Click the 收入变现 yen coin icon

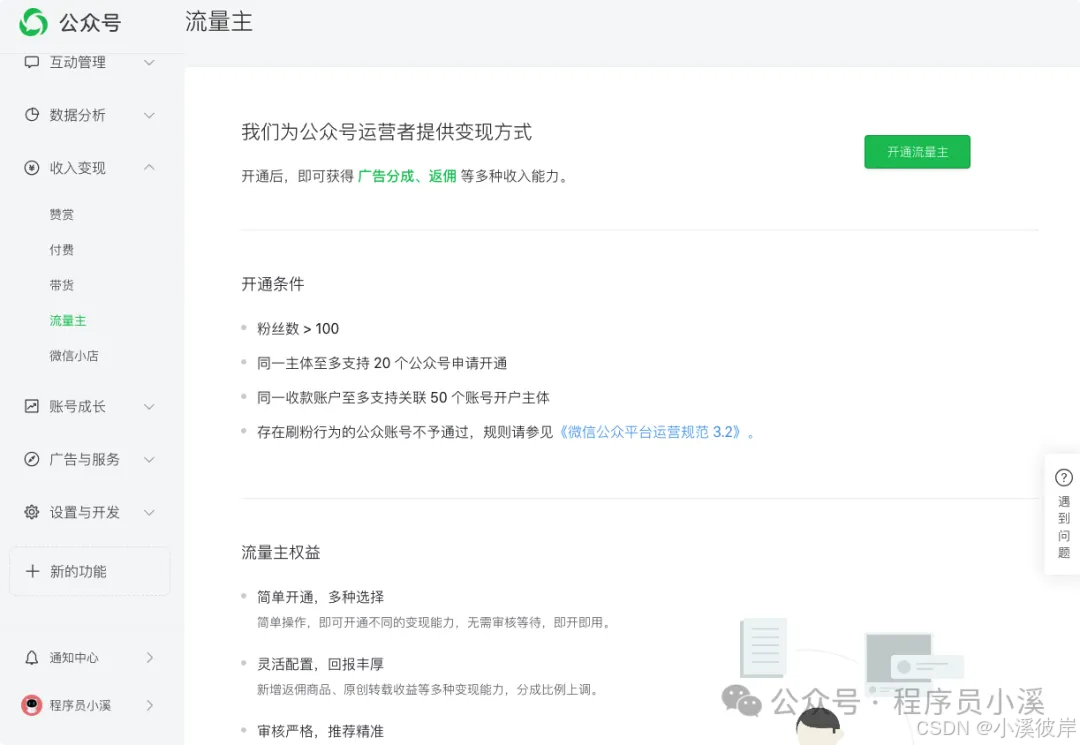32,168
